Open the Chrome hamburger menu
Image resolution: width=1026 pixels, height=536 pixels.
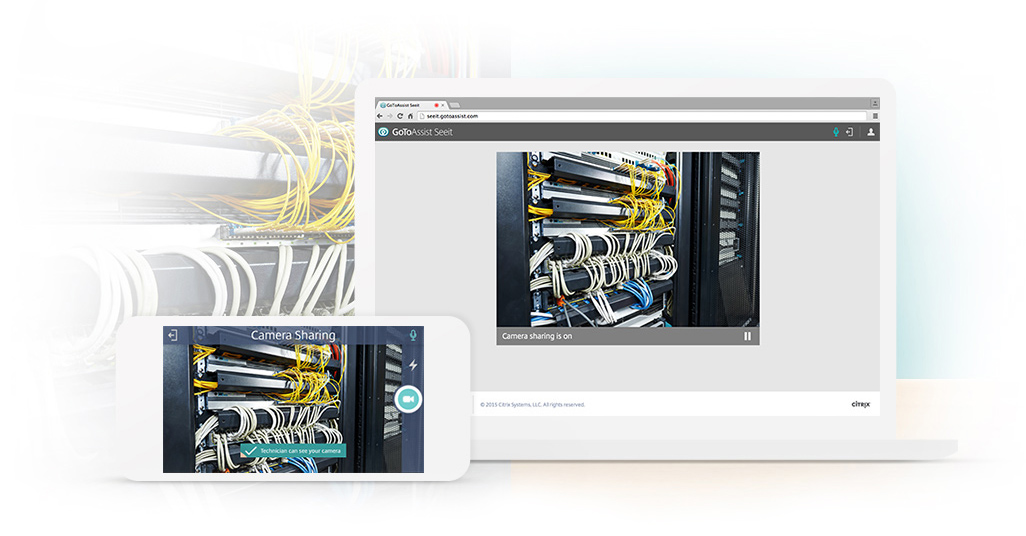coord(874,116)
